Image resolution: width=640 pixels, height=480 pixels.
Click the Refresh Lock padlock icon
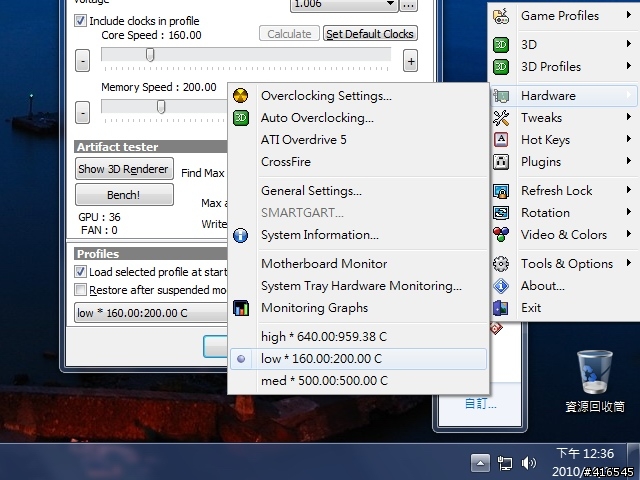coord(501,191)
